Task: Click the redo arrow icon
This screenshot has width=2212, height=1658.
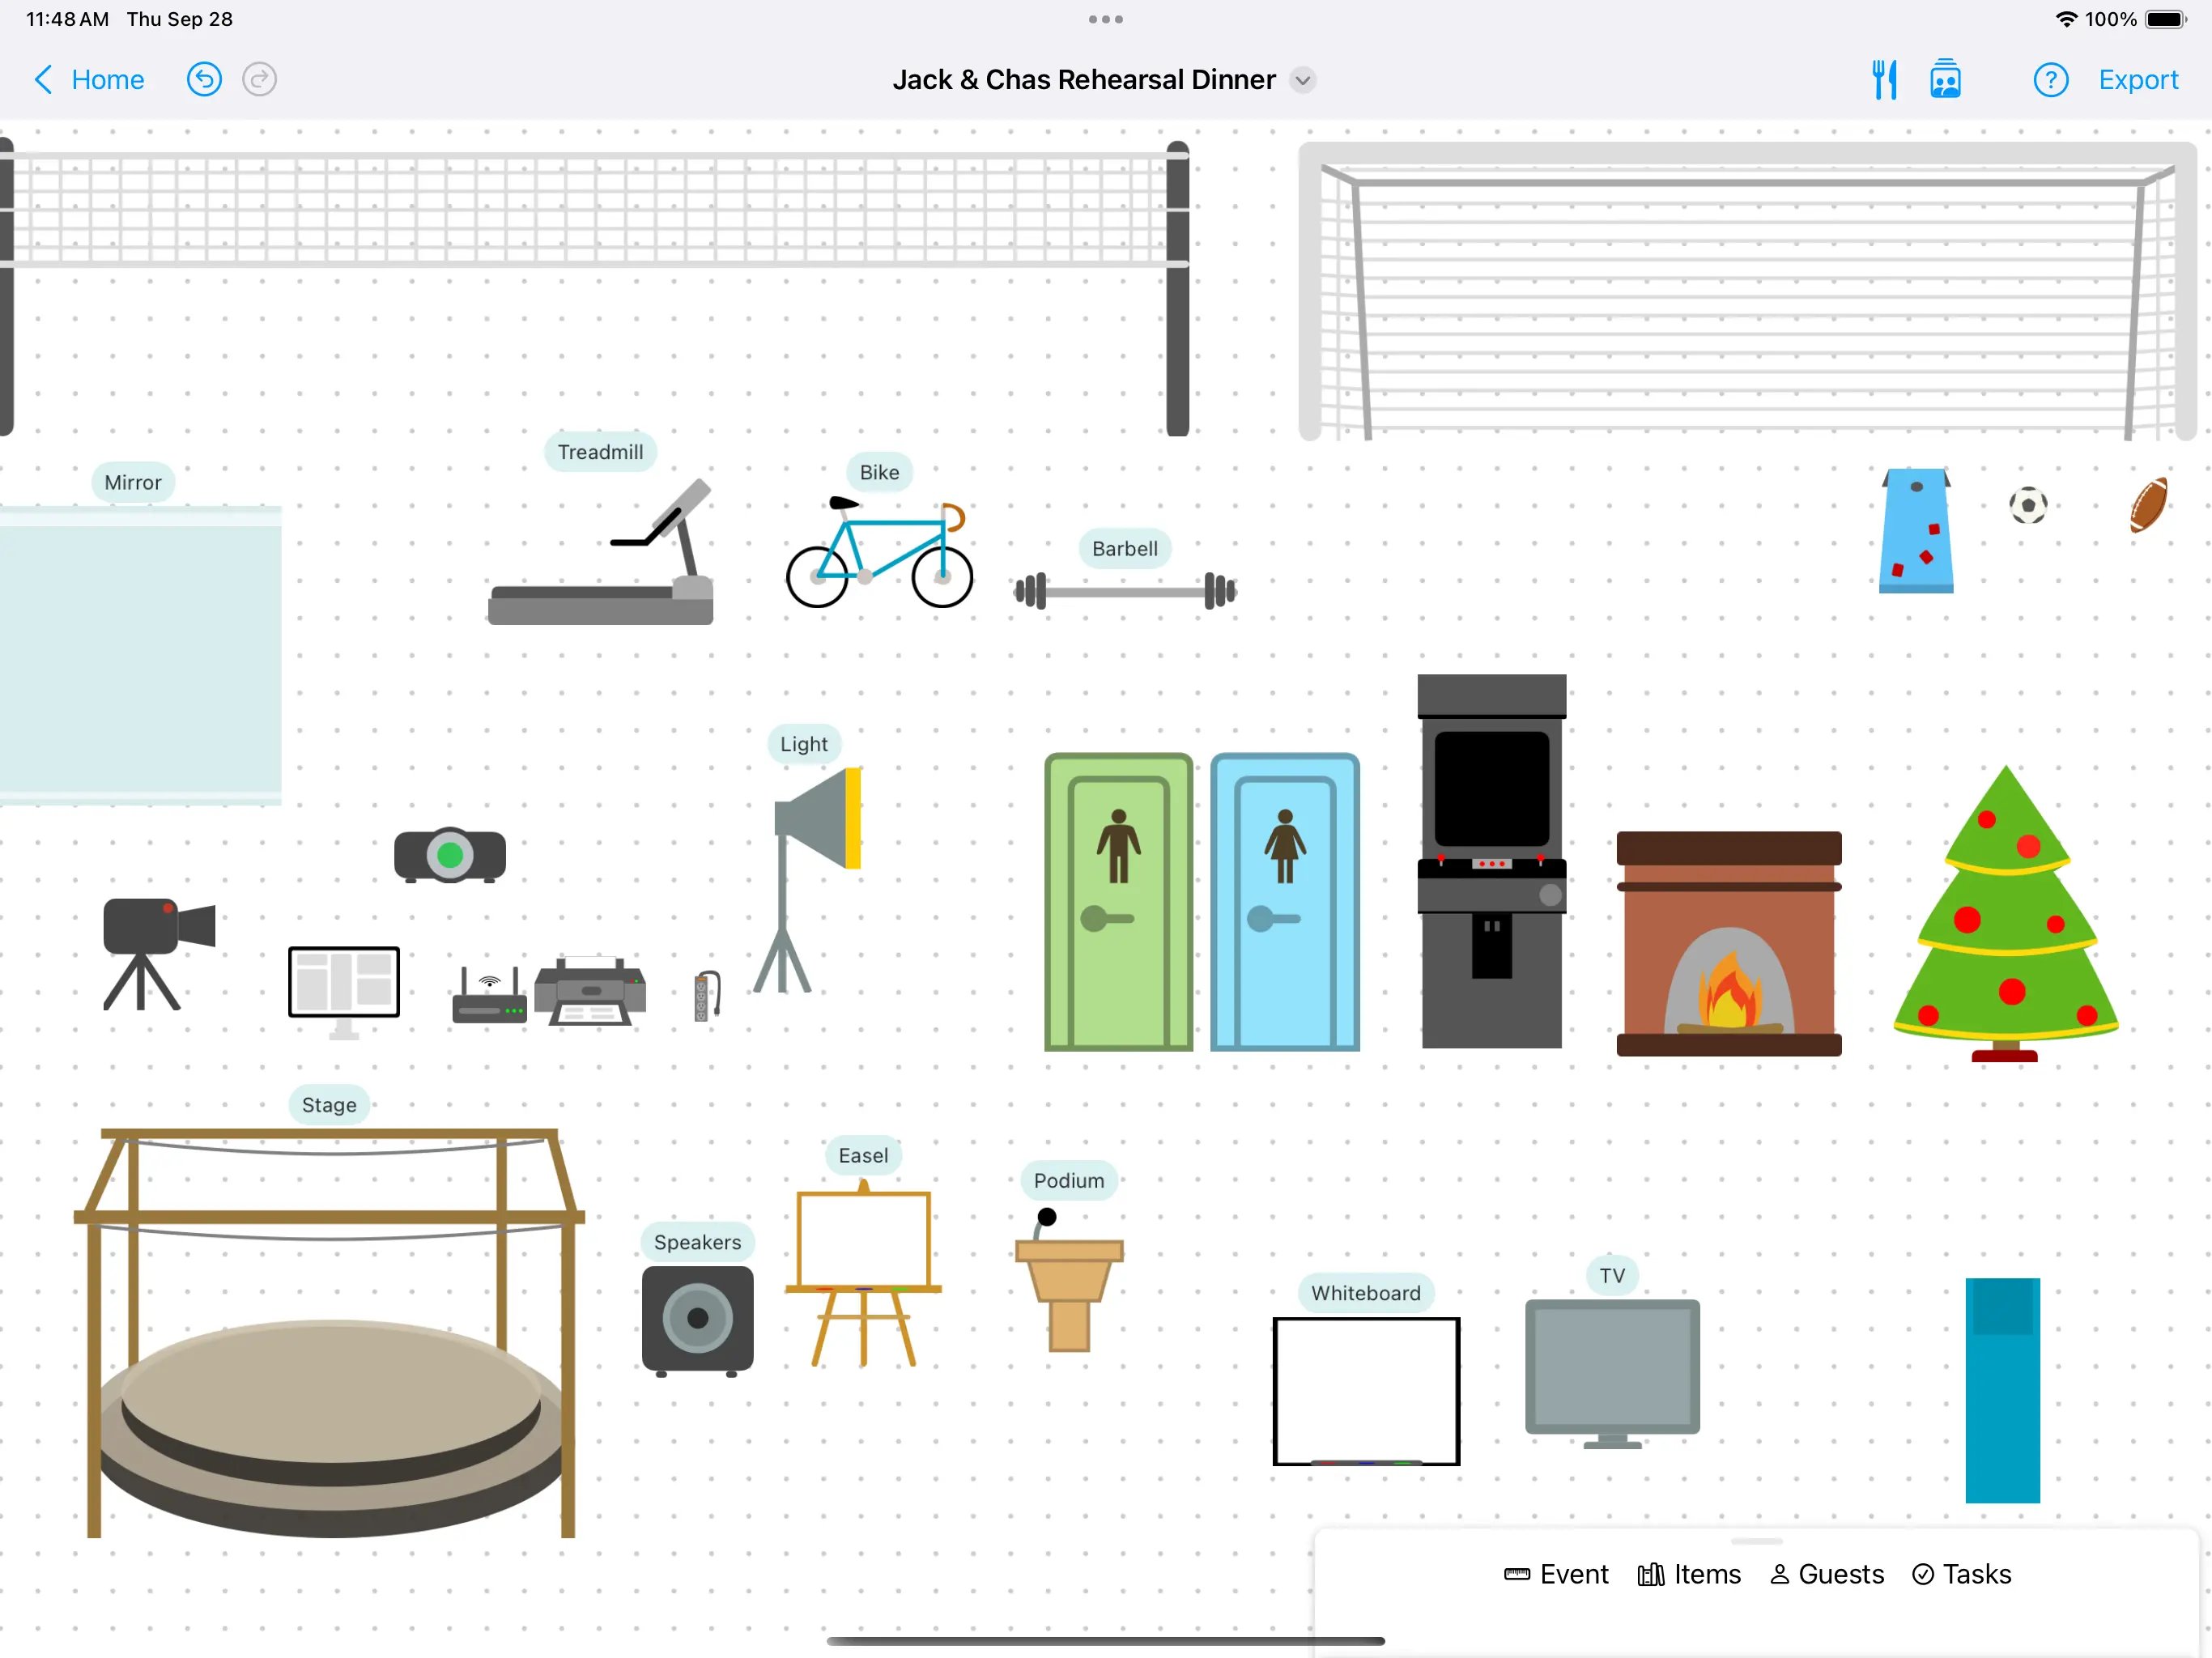Action: (262, 80)
